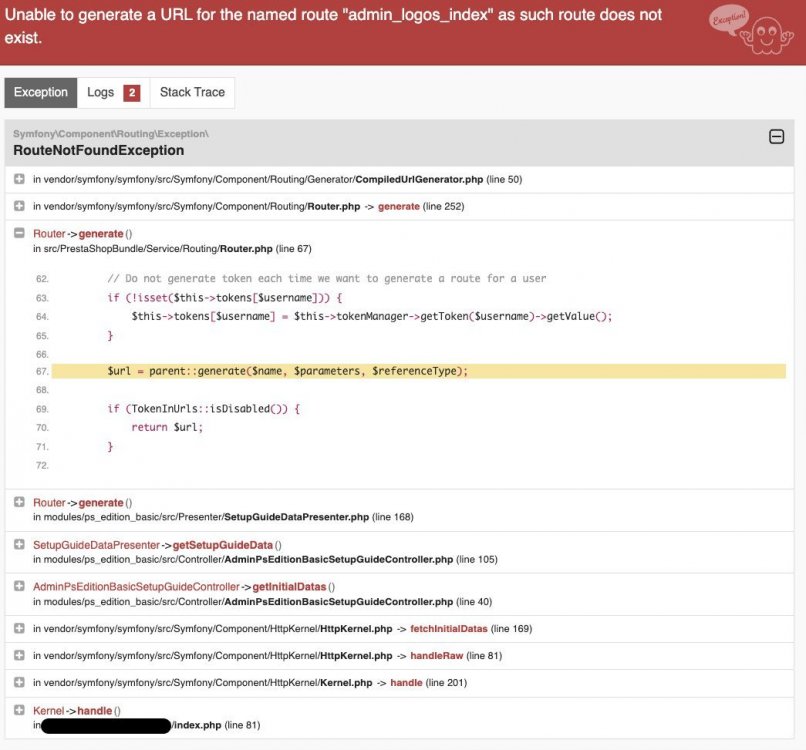
Task: Click the SetupGuideDataPresenter.php file name
Action: tap(296, 517)
